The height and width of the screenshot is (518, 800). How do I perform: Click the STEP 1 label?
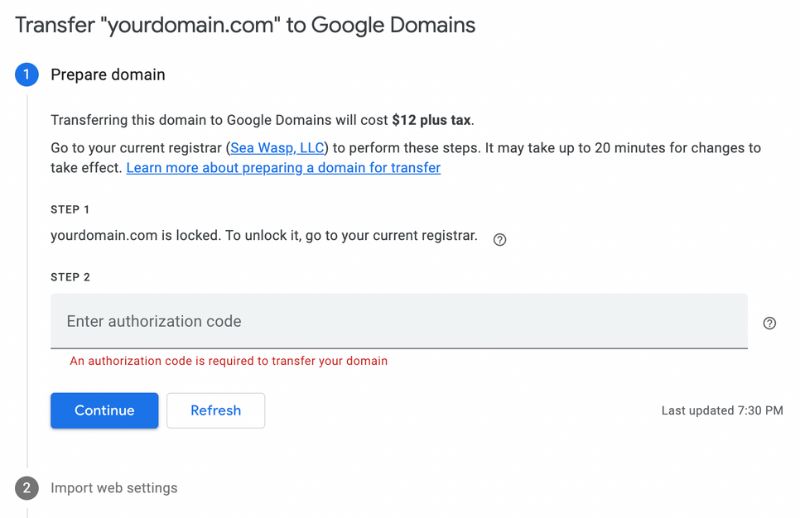tap(70, 210)
